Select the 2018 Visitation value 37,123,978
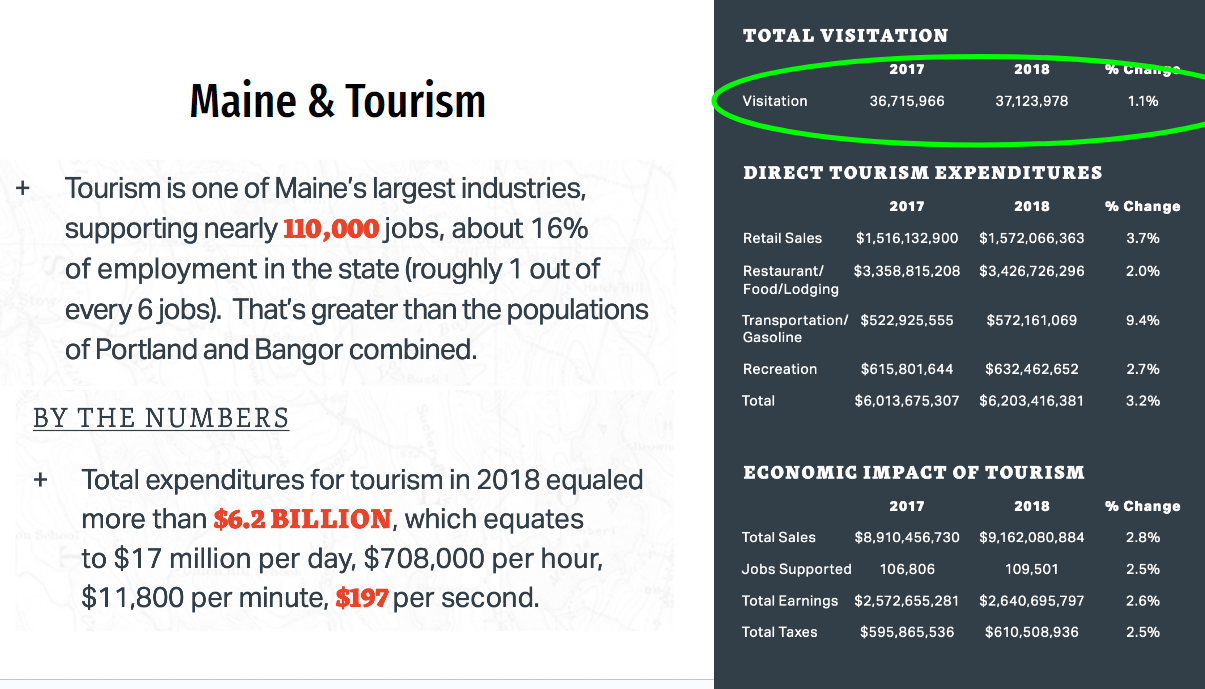 [1031, 101]
